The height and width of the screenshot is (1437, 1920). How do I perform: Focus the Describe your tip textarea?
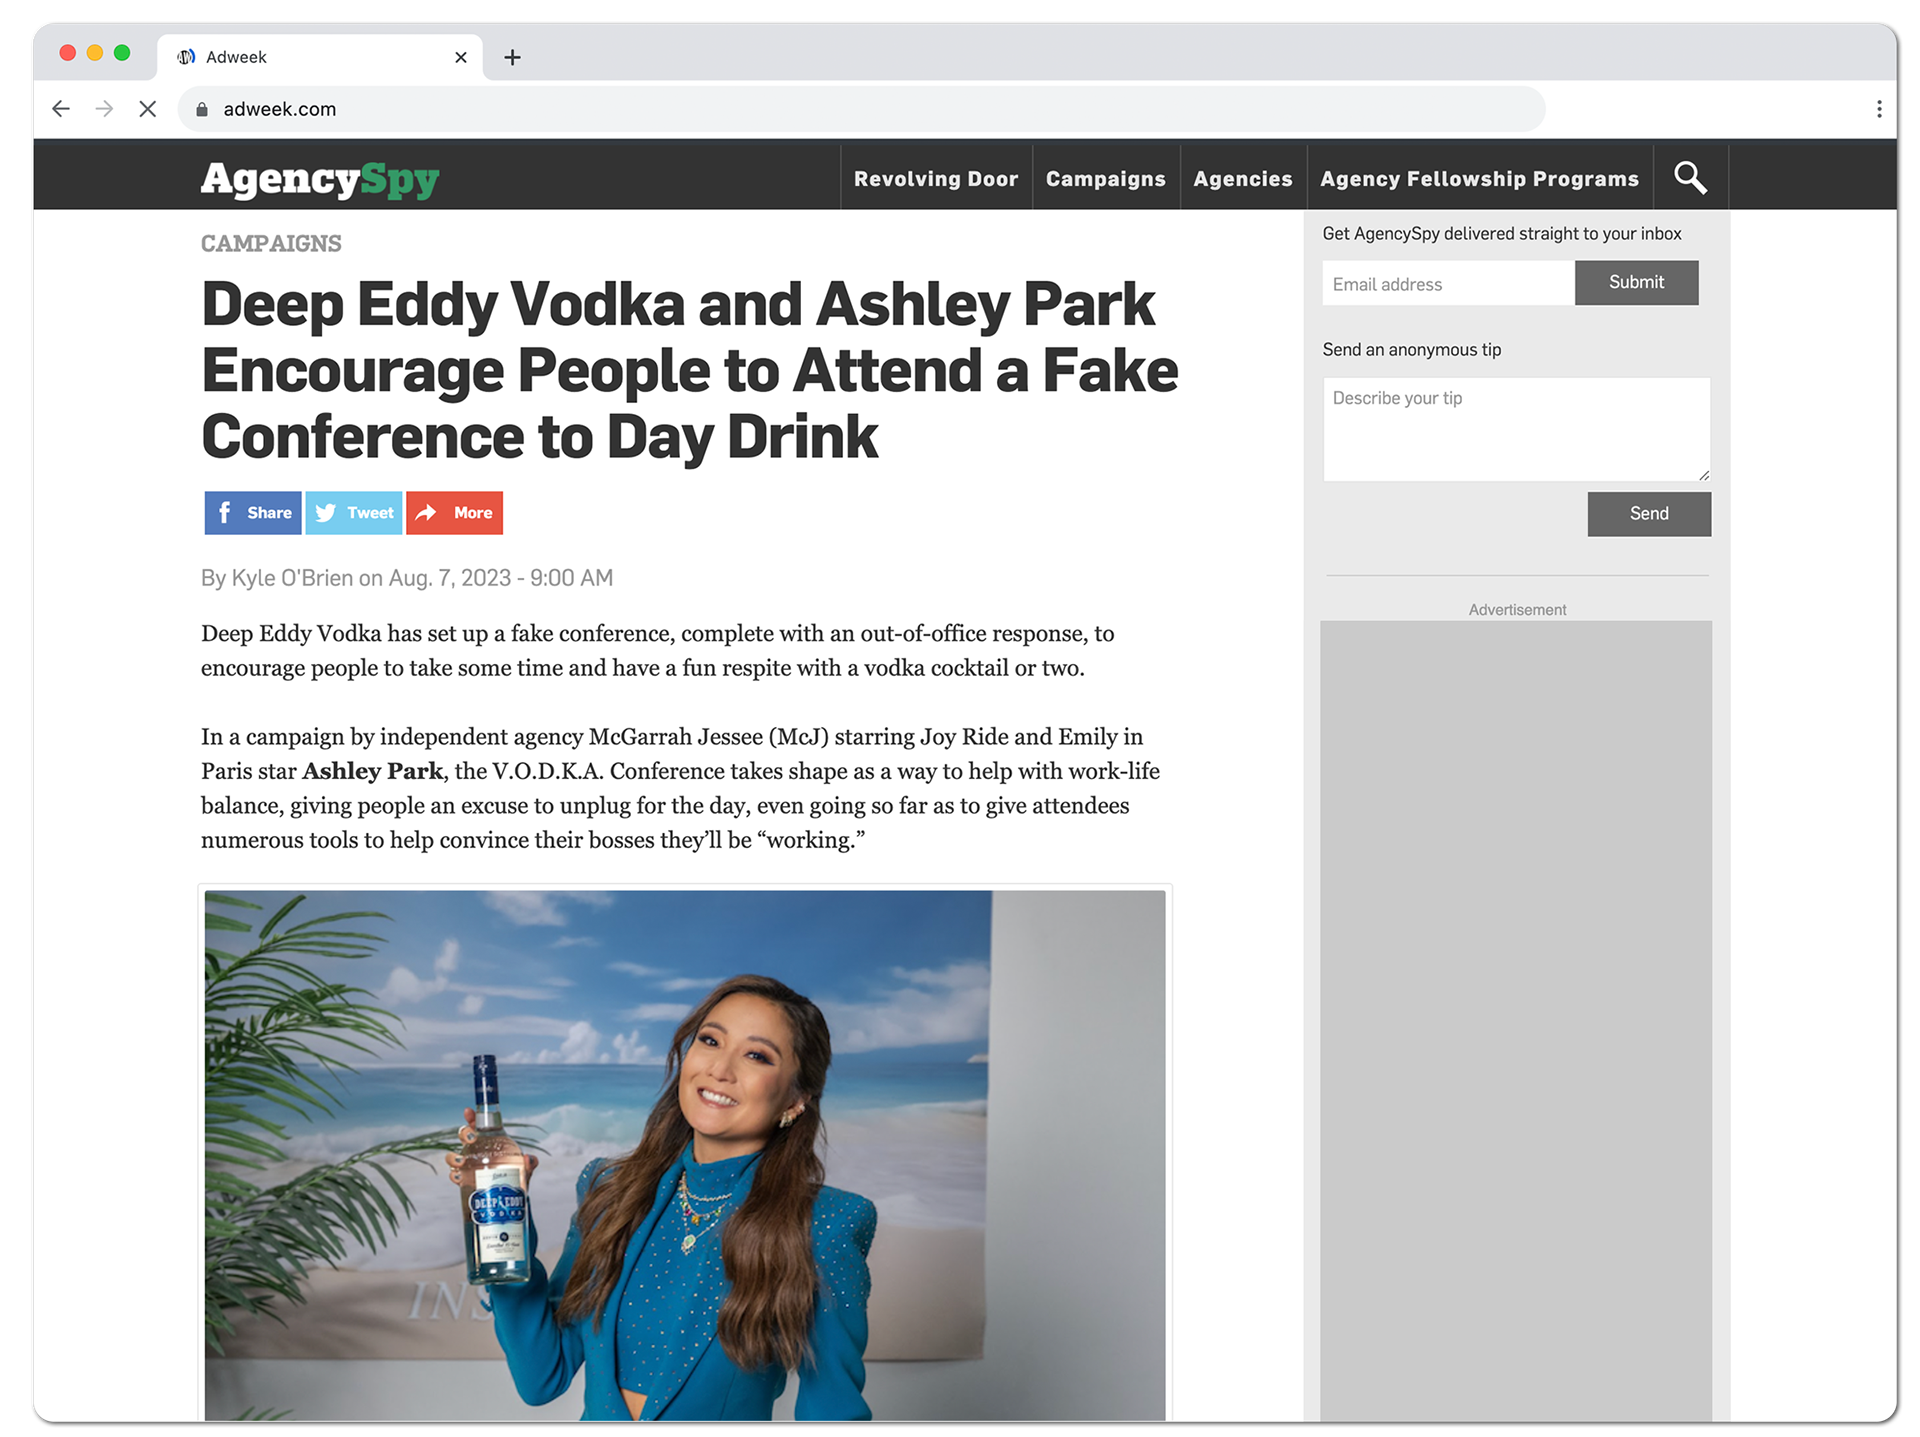1517,430
